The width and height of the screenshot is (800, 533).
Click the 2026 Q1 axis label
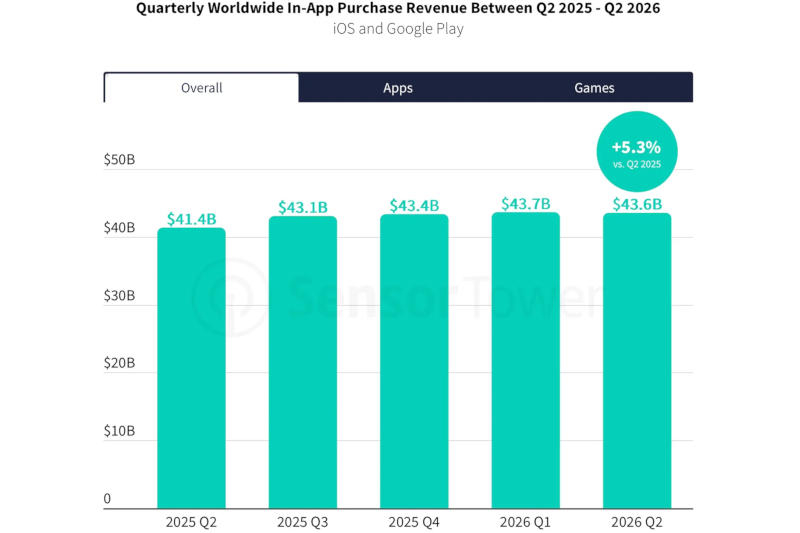(x=526, y=522)
